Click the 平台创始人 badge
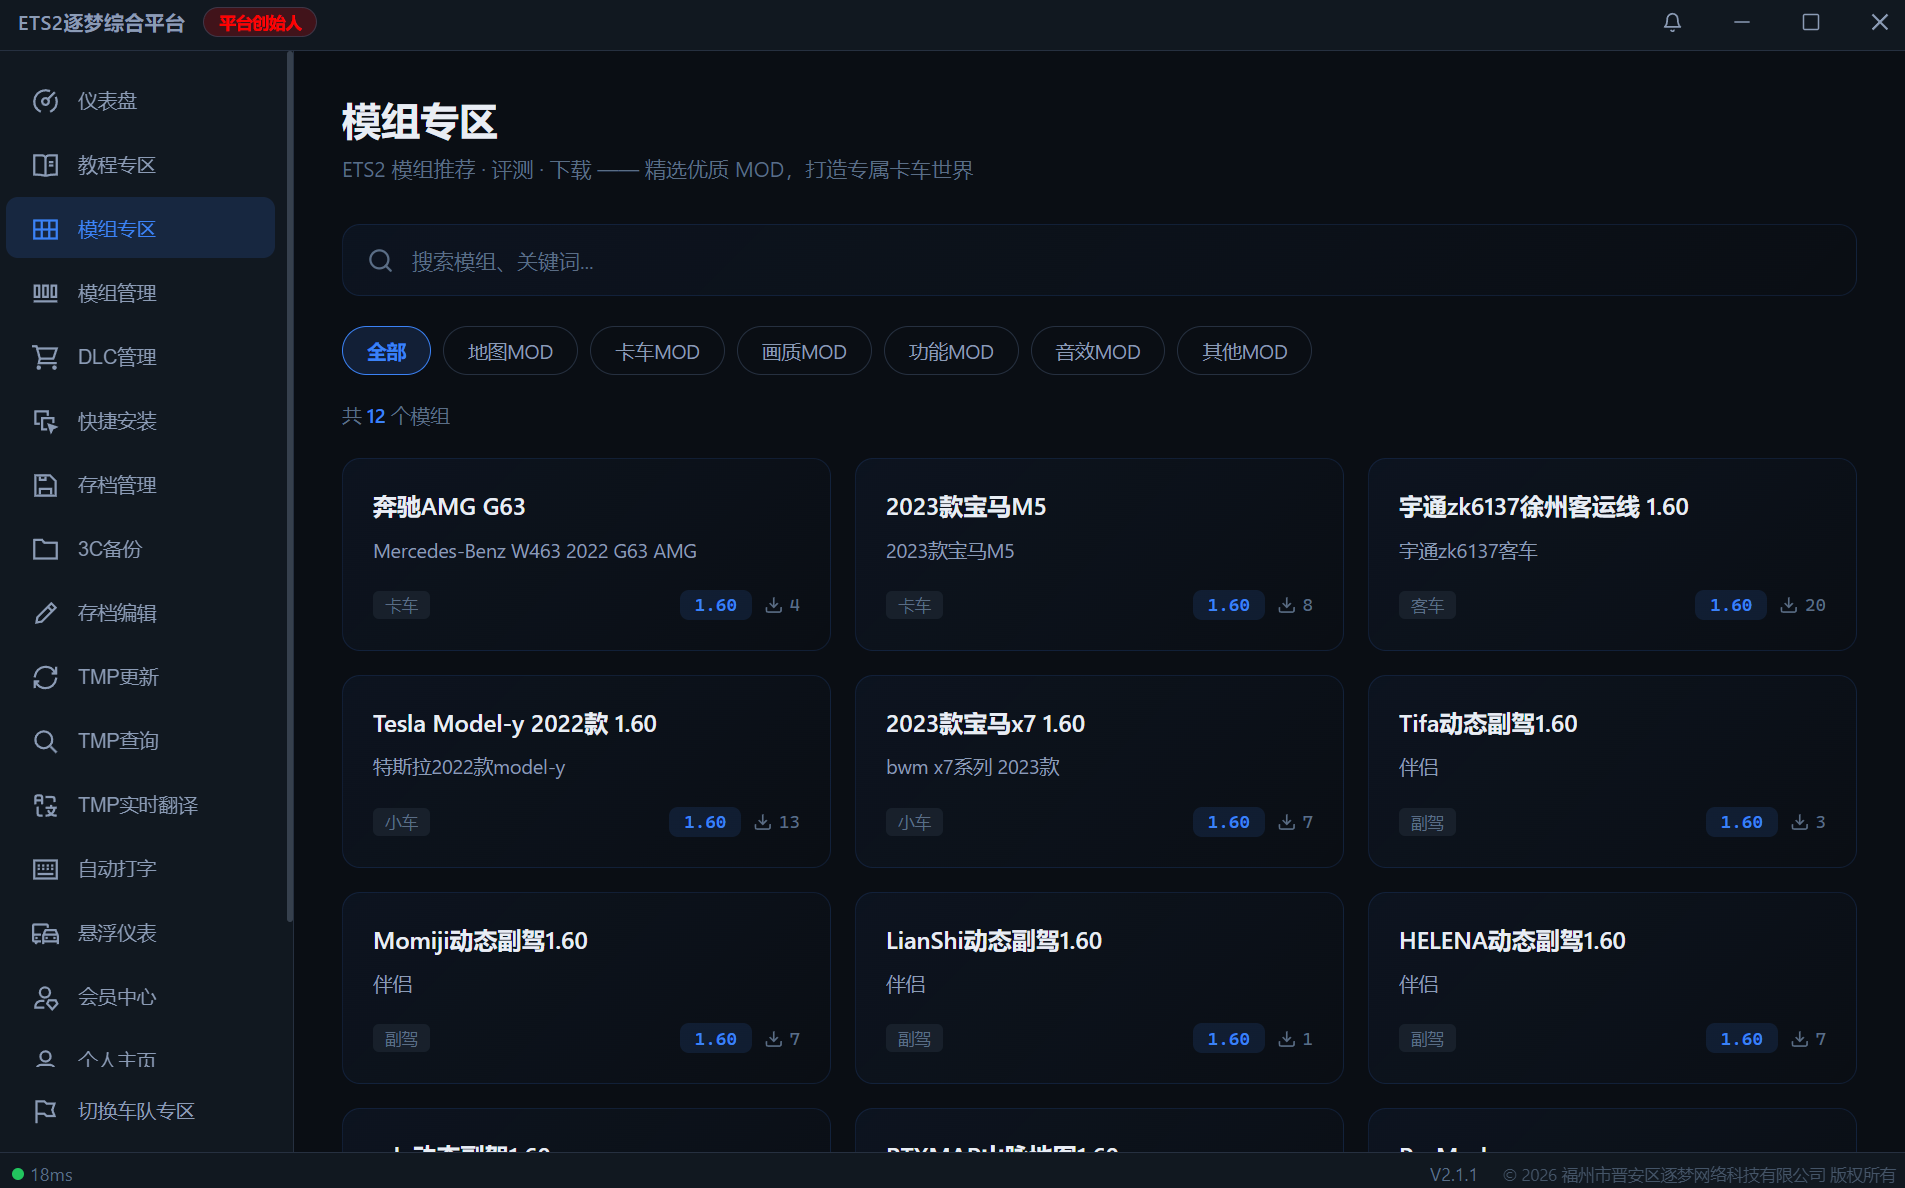The image size is (1905, 1188). (260, 22)
